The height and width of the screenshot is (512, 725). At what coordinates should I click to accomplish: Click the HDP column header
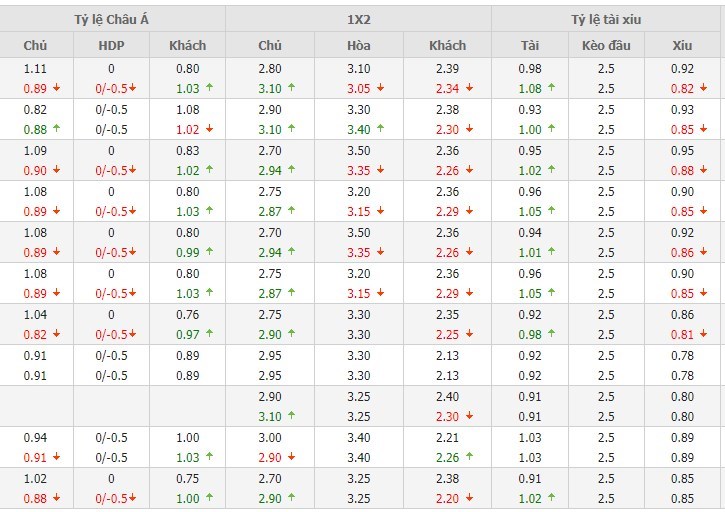pyautogui.click(x=112, y=45)
